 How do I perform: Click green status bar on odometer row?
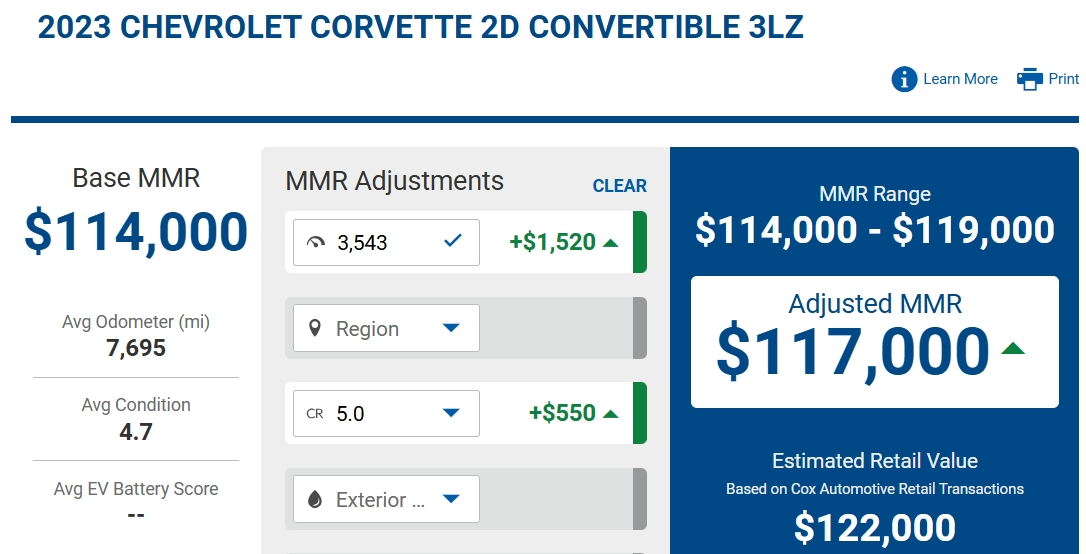[x=639, y=242]
